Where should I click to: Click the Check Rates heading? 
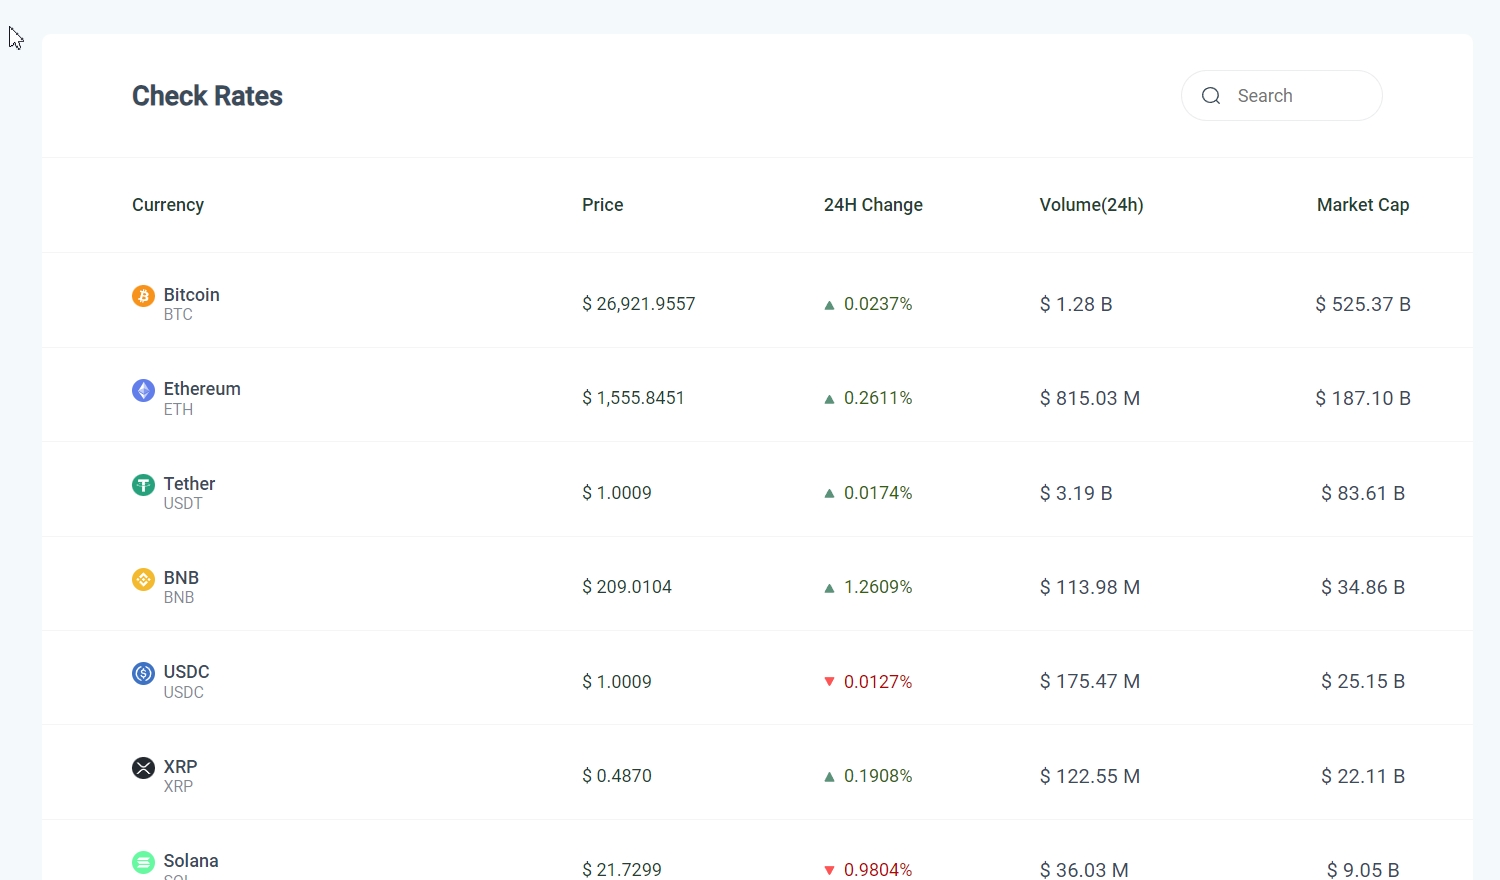click(207, 96)
